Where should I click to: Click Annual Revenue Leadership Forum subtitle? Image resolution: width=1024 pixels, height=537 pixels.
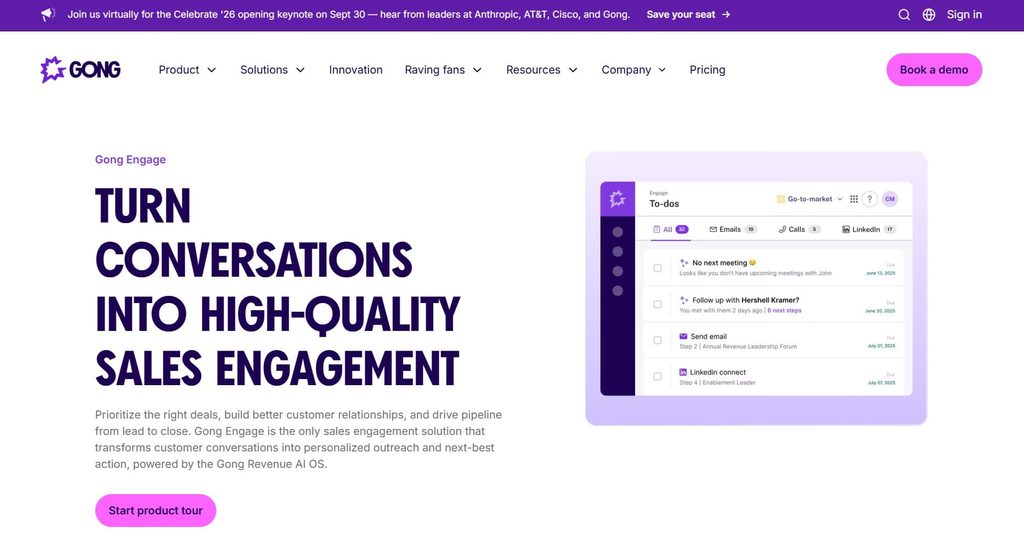coord(749,346)
